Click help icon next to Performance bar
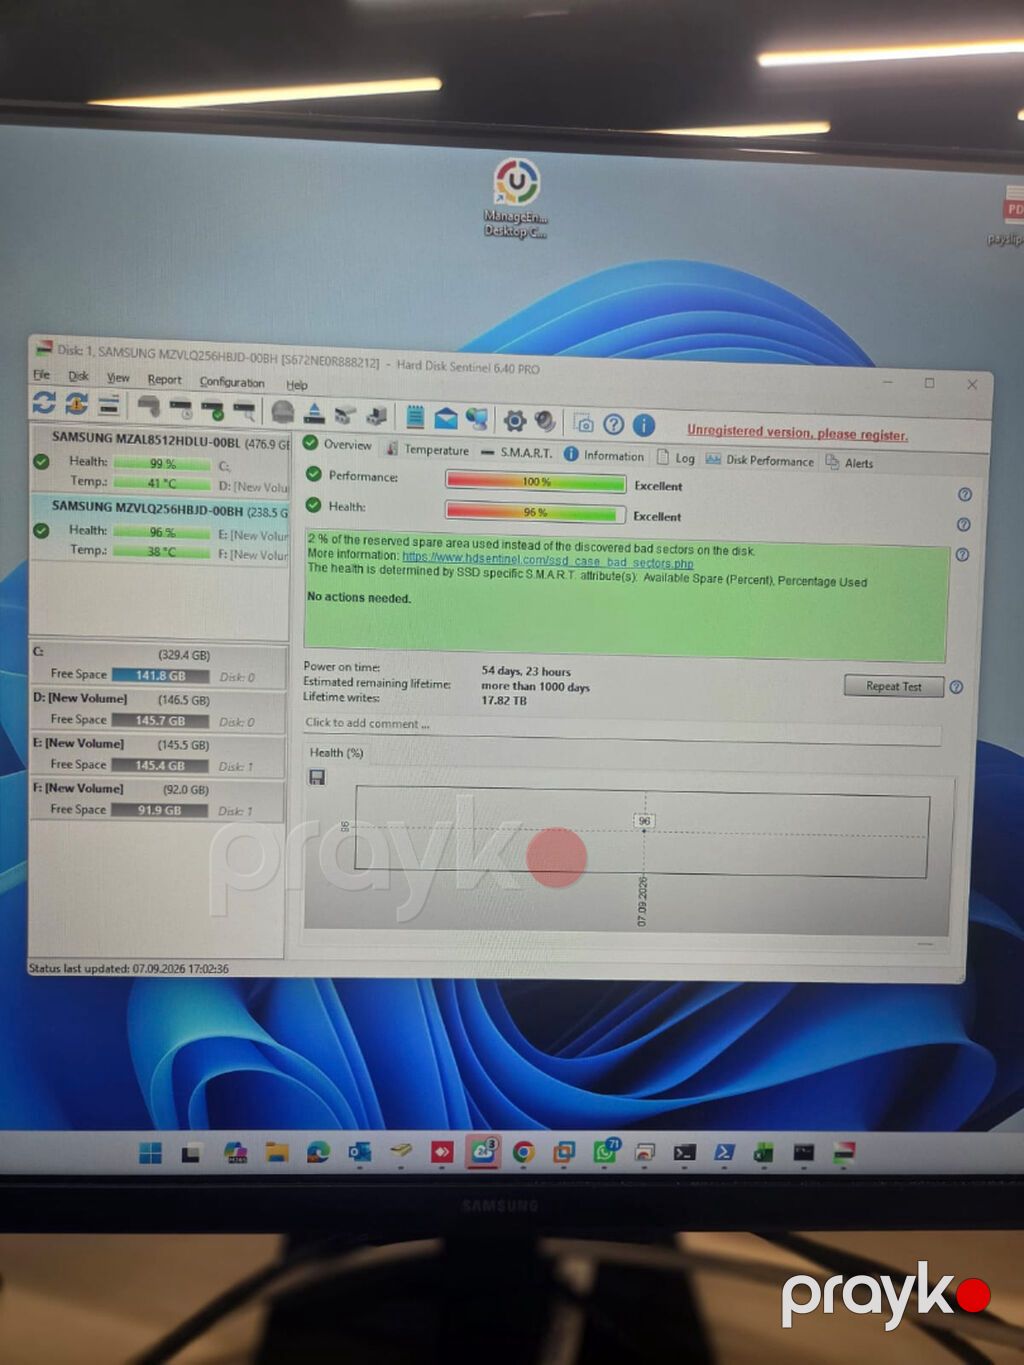Screen dimensions: 1024x1365 tap(965, 494)
